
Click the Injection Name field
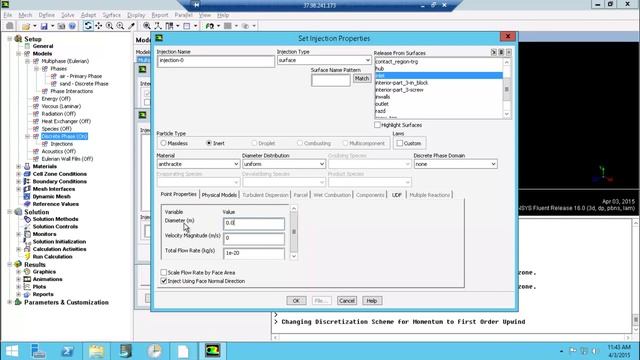pos(216,61)
